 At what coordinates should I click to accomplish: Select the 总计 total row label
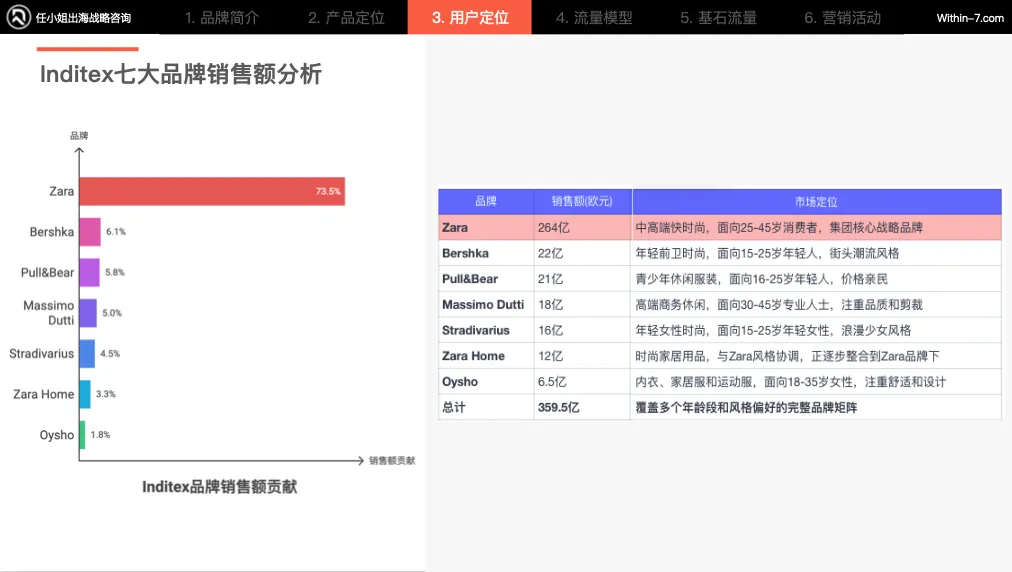[486, 407]
